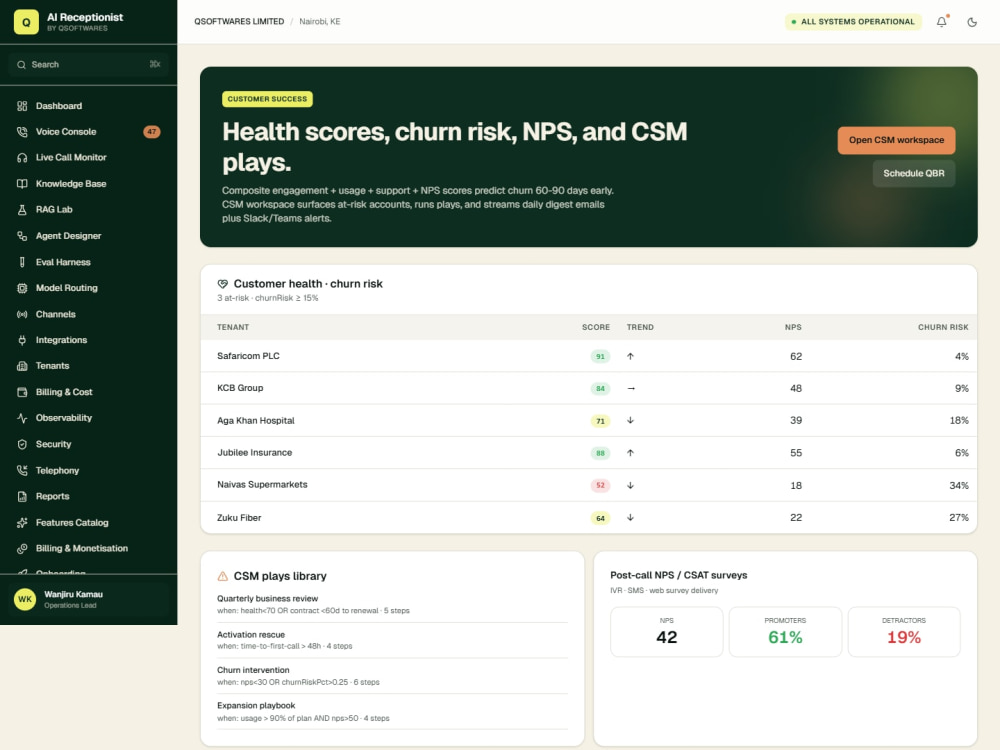This screenshot has height=750, width=1000.
Task: Click the Nairobi, KE breadcrumb
Action: [x=320, y=22]
